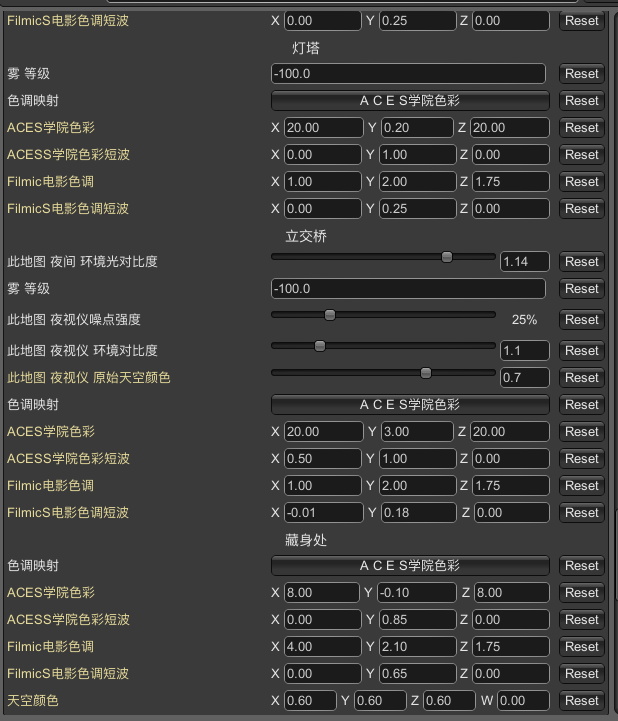Edit X value 20.00 of 灯塔 ACES学院色彩

pyautogui.click(x=324, y=127)
